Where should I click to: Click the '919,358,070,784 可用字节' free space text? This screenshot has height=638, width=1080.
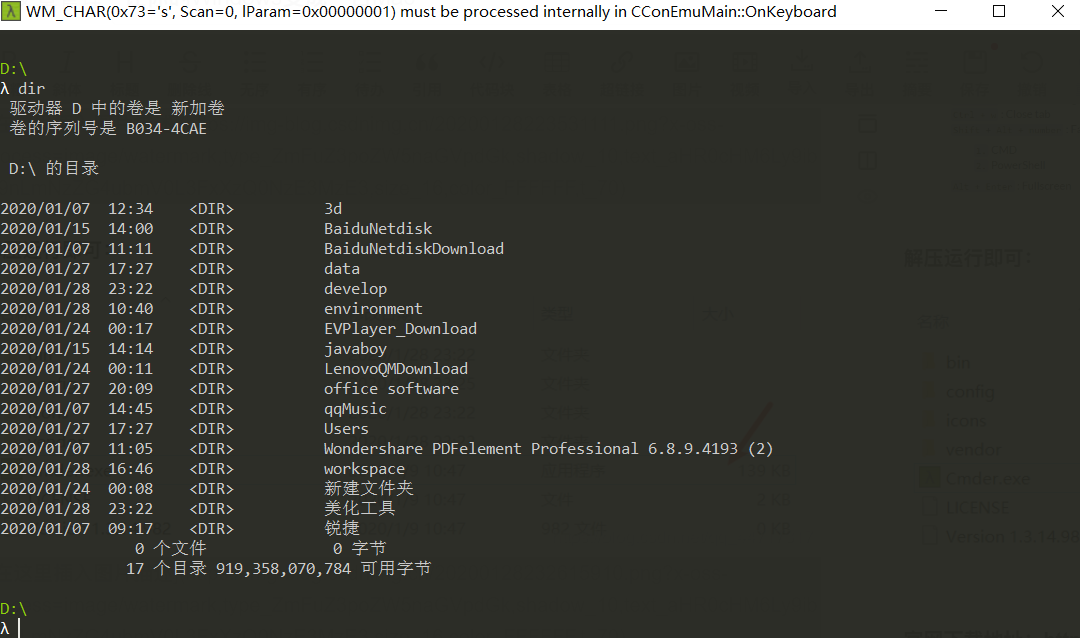pyautogui.click(x=324, y=568)
